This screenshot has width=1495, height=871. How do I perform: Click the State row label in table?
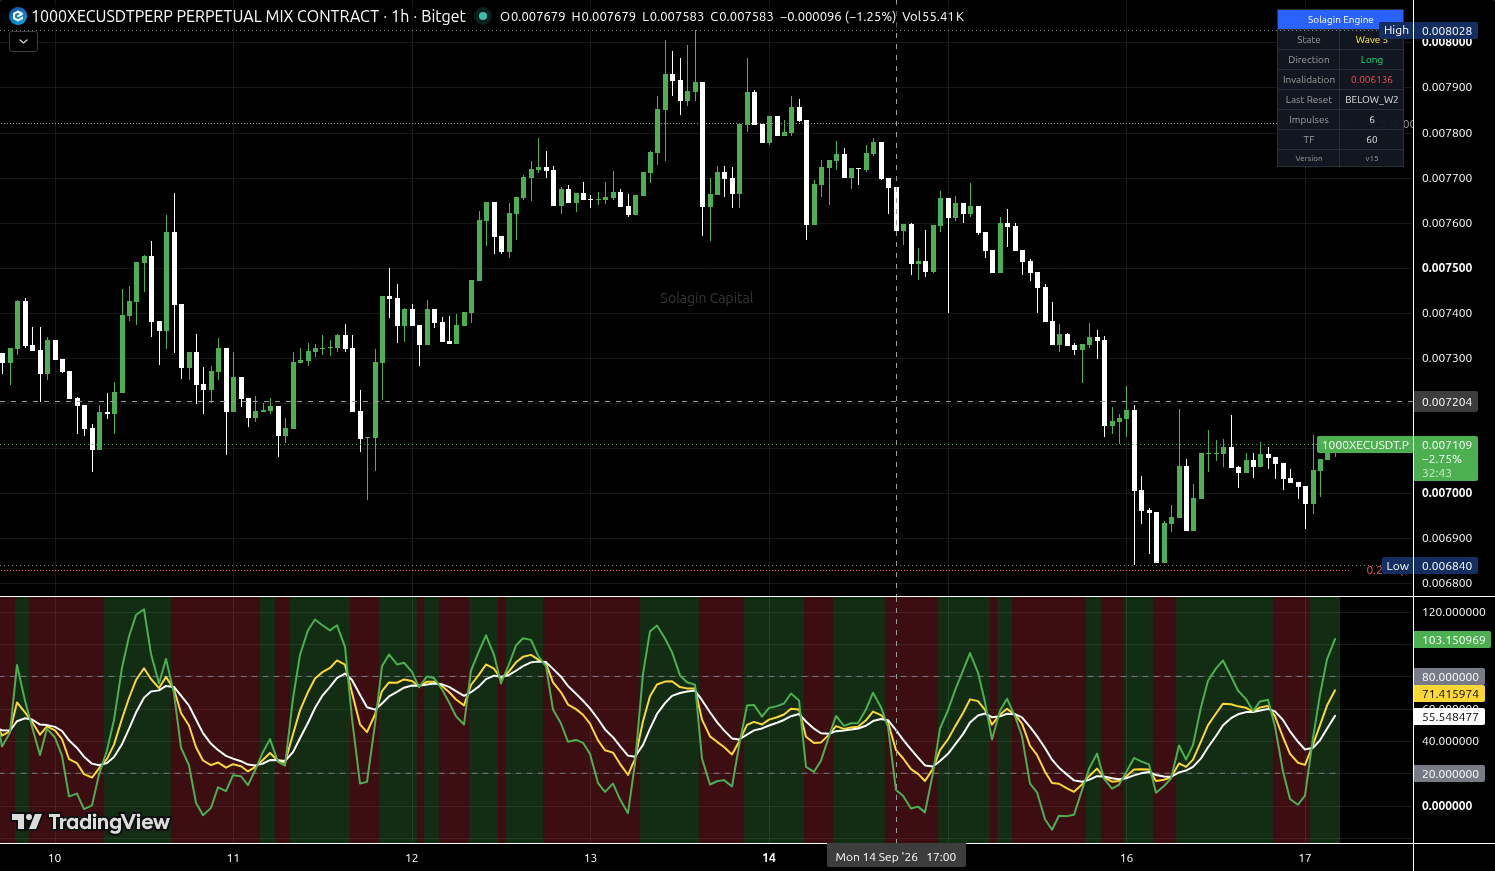click(x=1309, y=40)
